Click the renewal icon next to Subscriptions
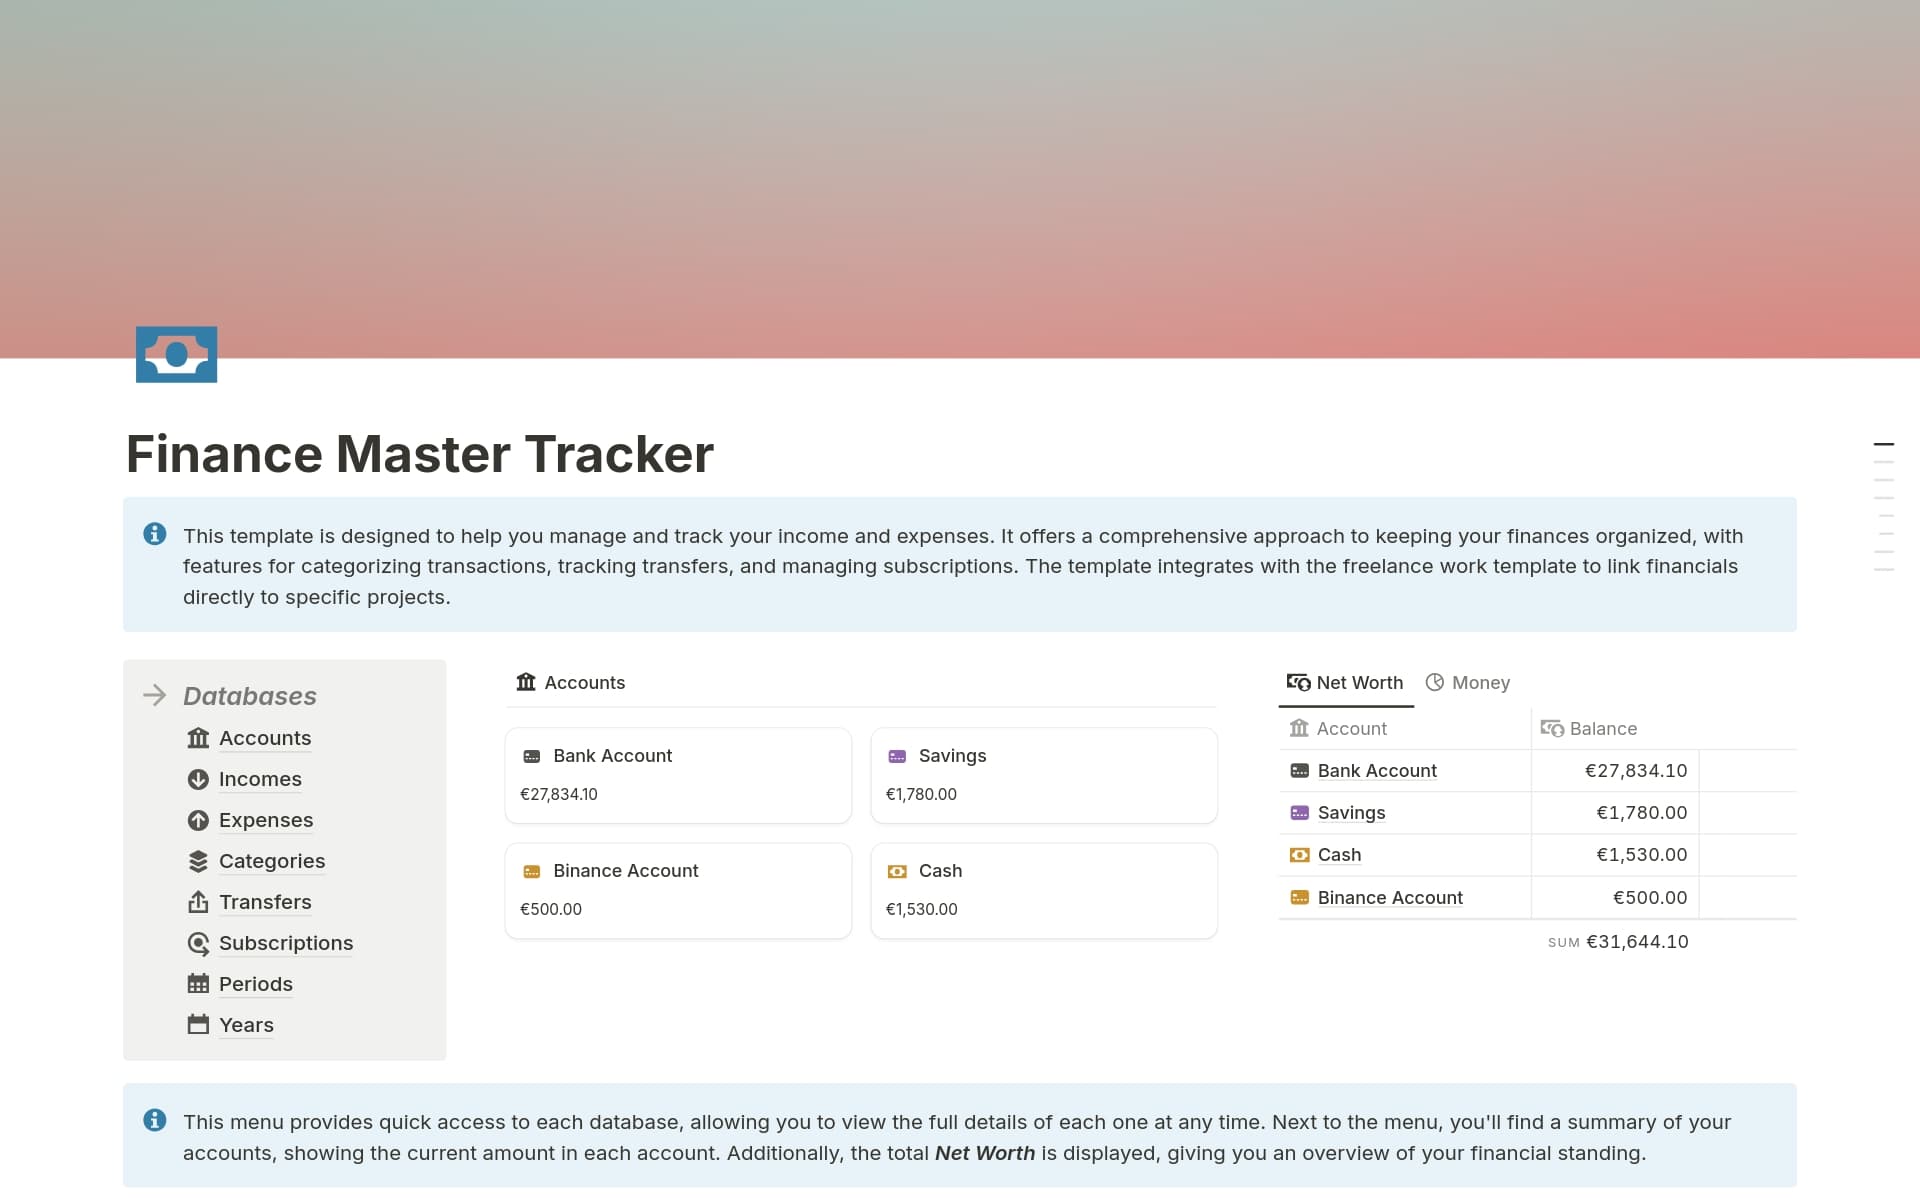Image resolution: width=1920 pixels, height=1199 pixels. 198,943
